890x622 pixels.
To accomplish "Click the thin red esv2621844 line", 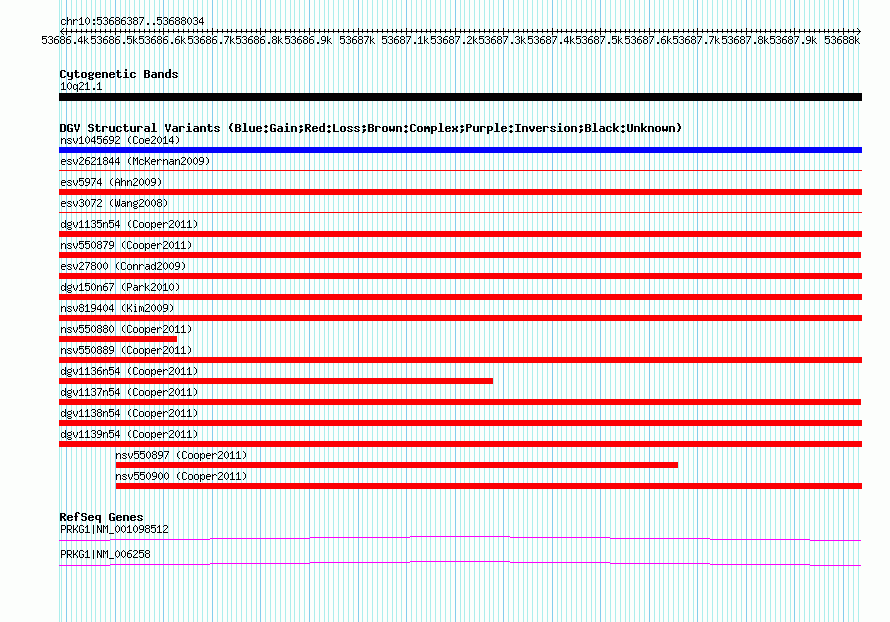I will (x=460, y=170).
